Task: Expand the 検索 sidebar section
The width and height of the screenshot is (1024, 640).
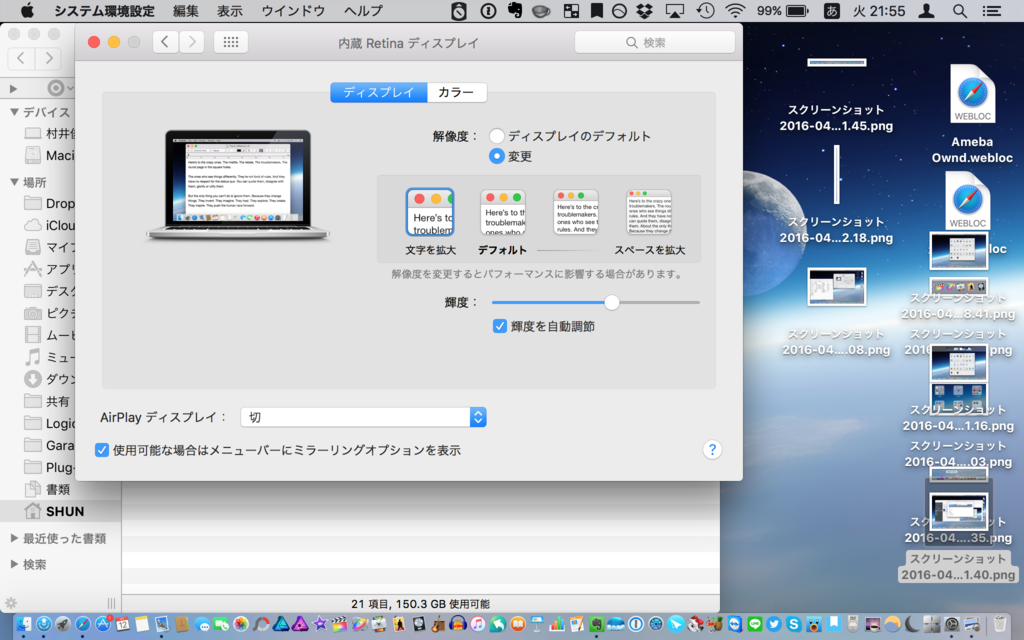Action: tap(14, 564)
